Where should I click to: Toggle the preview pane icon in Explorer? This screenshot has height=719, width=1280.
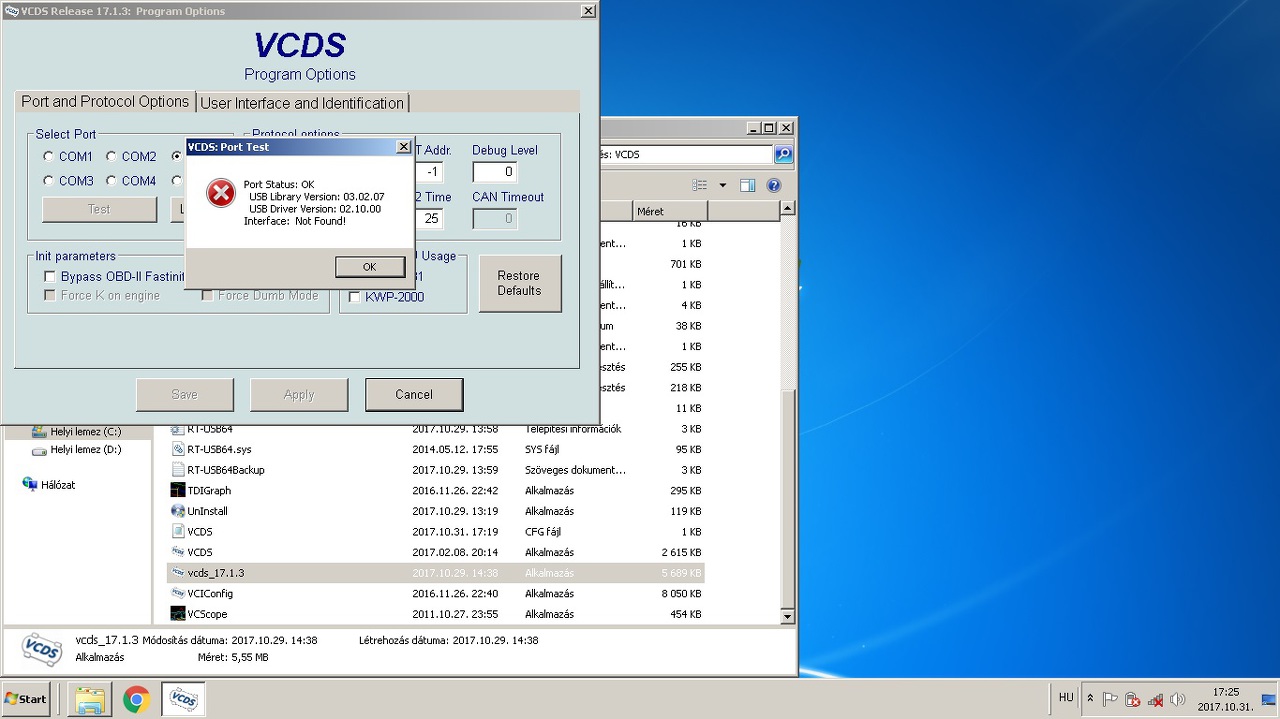(x=747, y=185)
